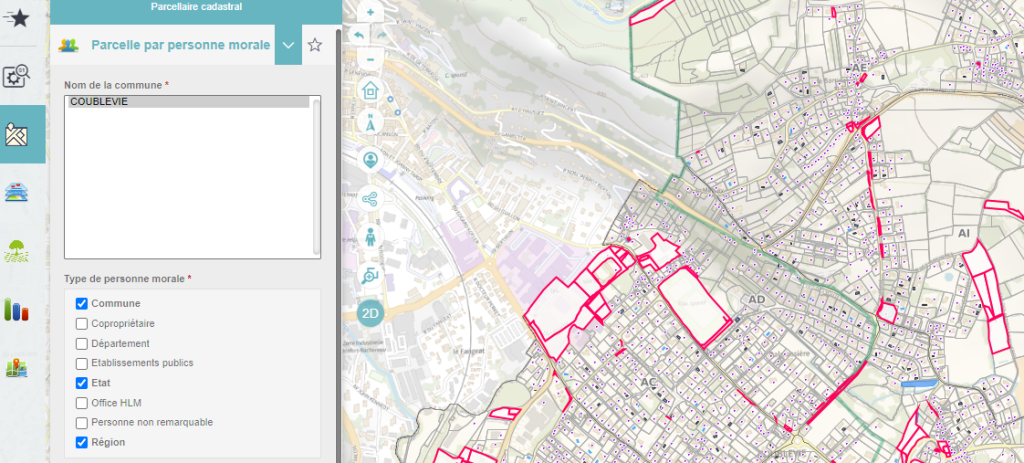Open the tree vegetation sidebar module
1024x463 pixels.
(17, 251)
